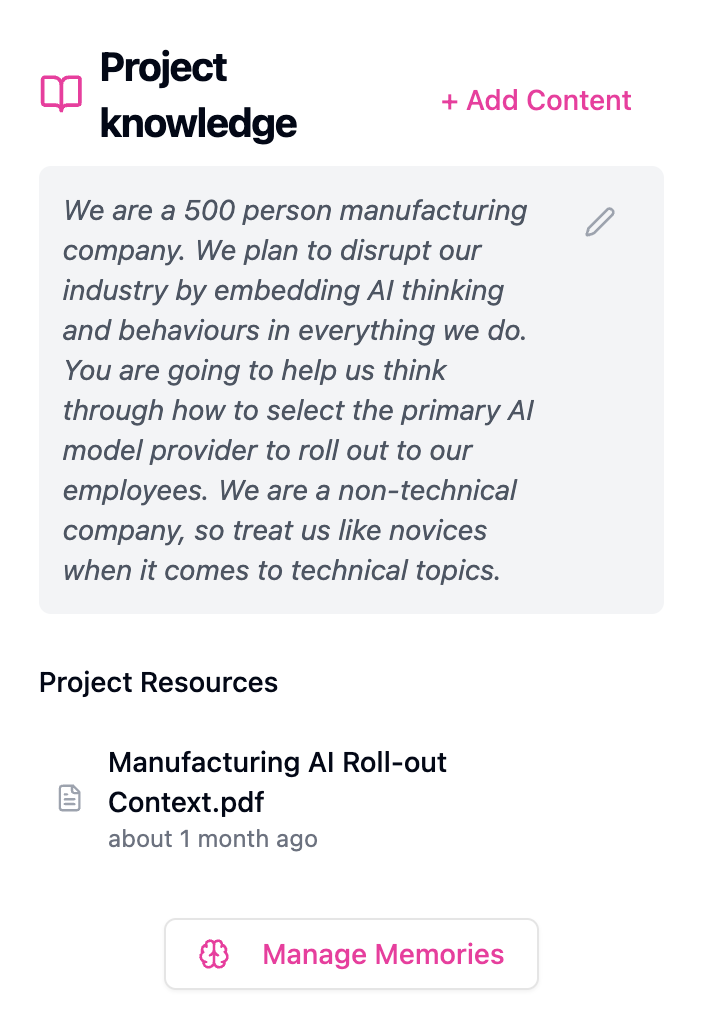Open the project knowledge editor via the pencil

click(x=598, y=222)
